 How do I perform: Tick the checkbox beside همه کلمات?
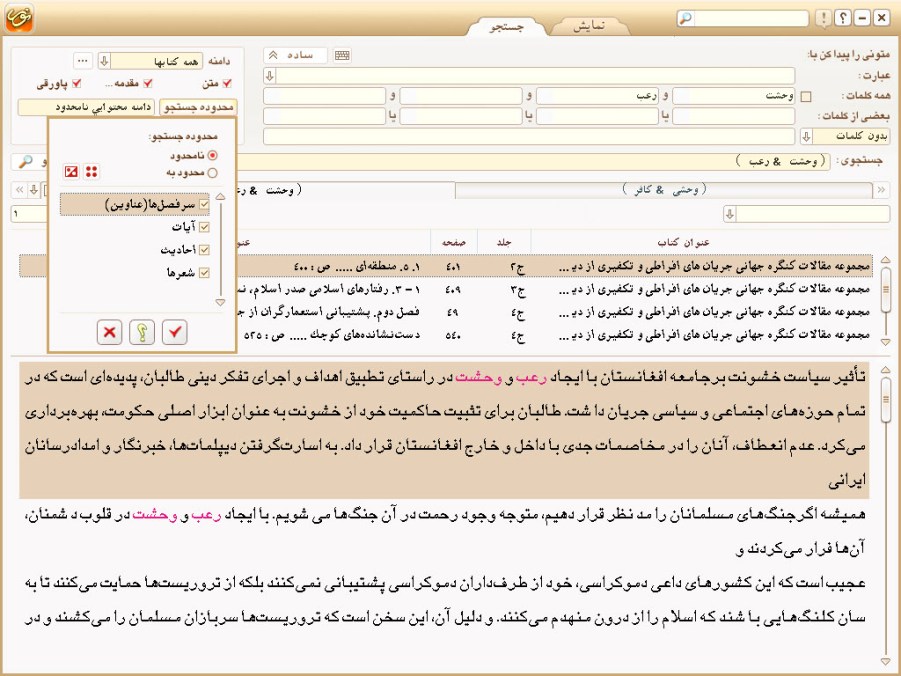coord(806,97)
